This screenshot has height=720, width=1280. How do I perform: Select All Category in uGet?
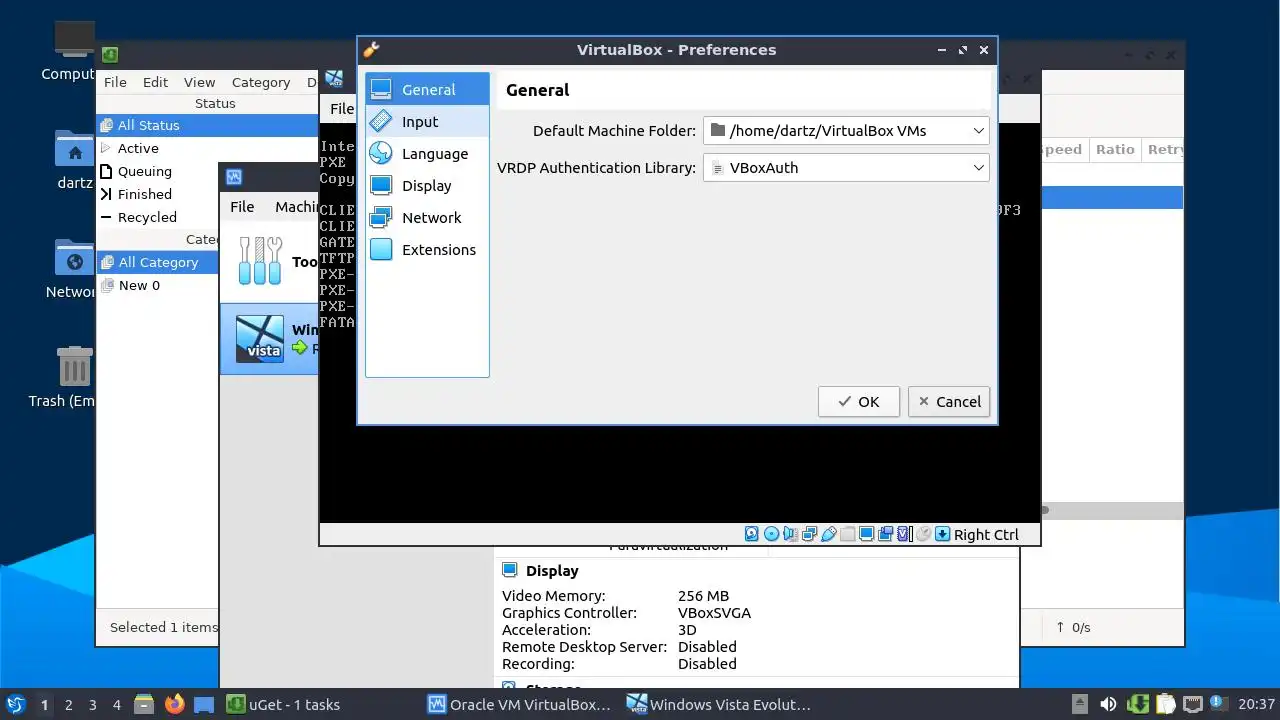pos(158,262)
